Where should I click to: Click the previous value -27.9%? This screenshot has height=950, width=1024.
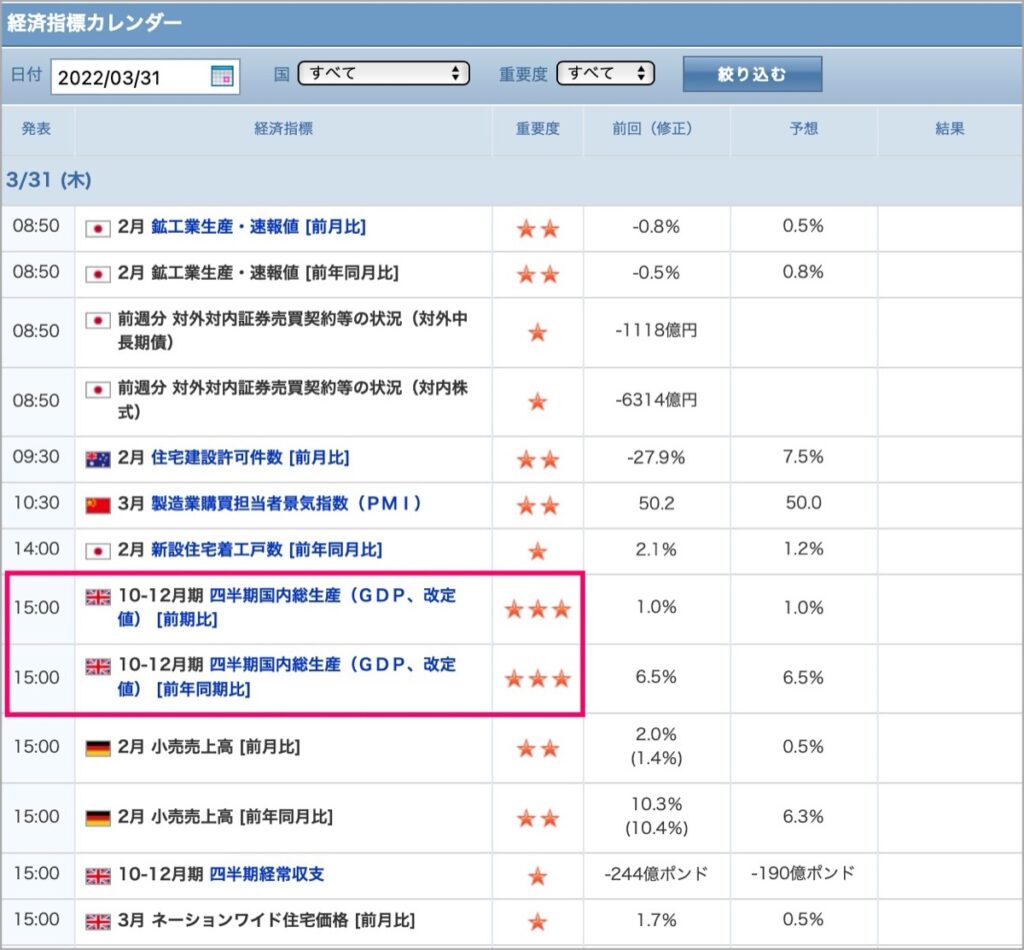pyautogui.click(x=656, y=457)
